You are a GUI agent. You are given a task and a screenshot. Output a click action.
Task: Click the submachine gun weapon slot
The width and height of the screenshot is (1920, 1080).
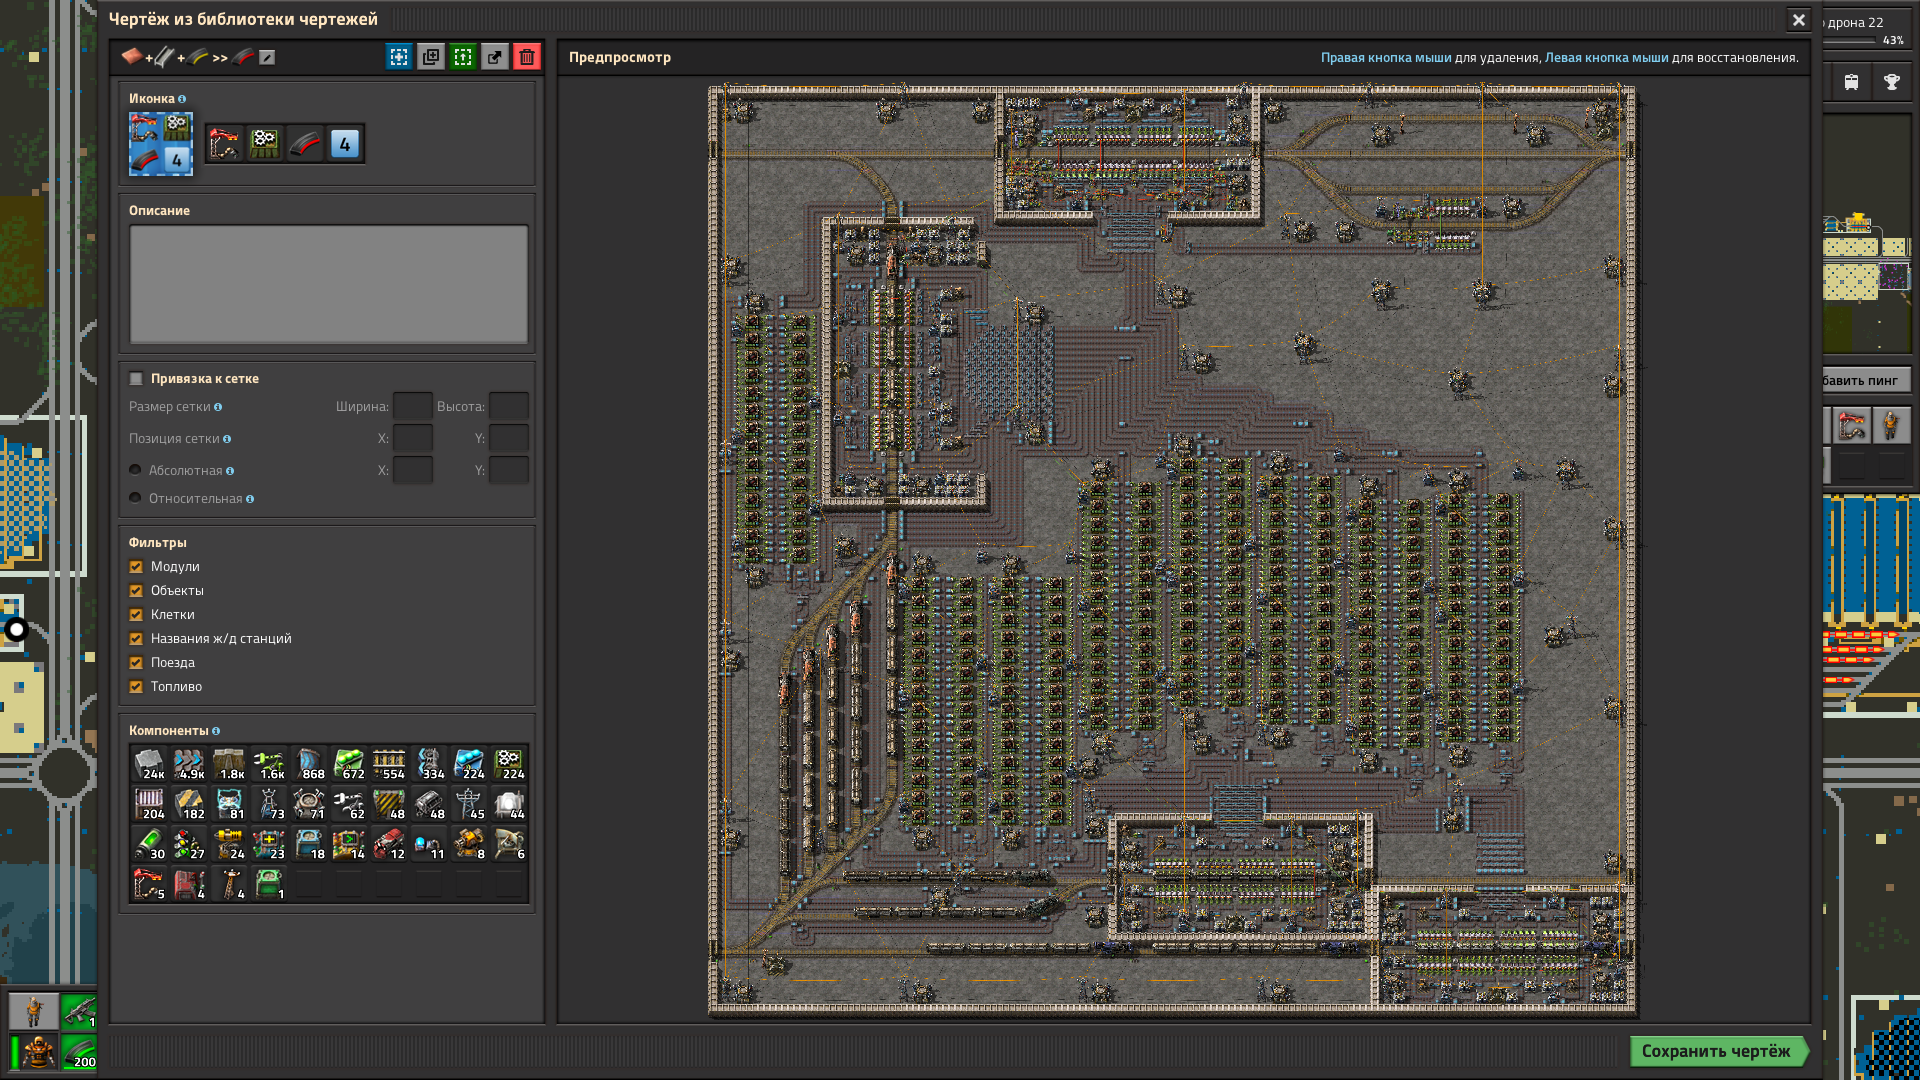[x=79, y=1011]
